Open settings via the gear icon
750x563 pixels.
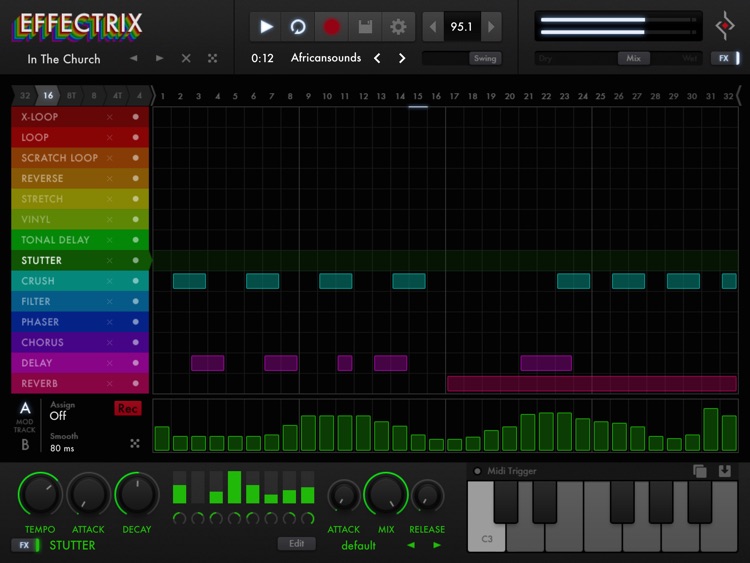pyautogui.click(x=398, y=27)
